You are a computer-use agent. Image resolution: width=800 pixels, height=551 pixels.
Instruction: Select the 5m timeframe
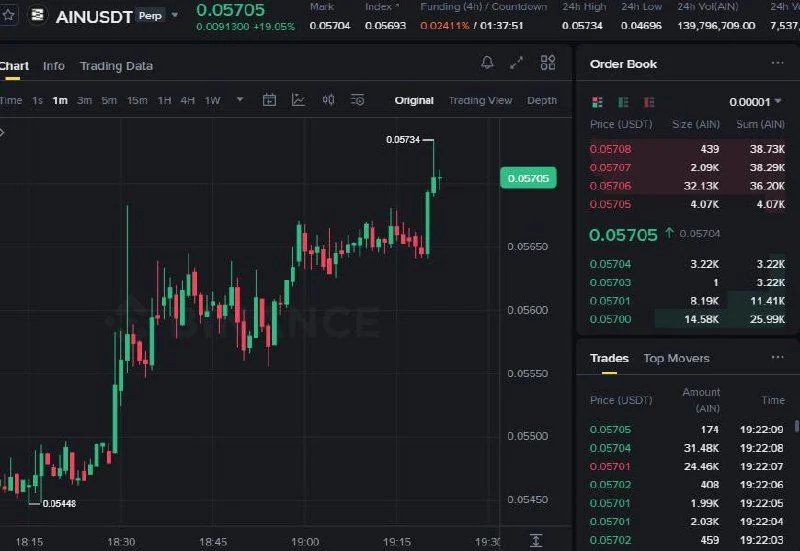click(109, 101)
